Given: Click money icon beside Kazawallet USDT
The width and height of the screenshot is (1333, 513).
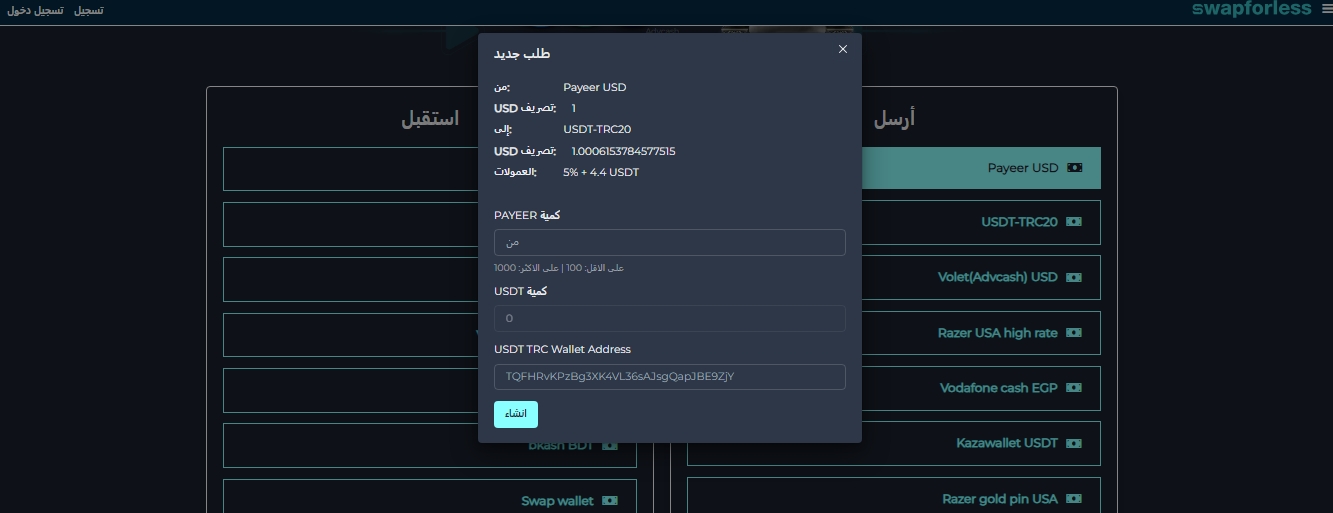Looking at the screenshot, I should point(1075,443).
